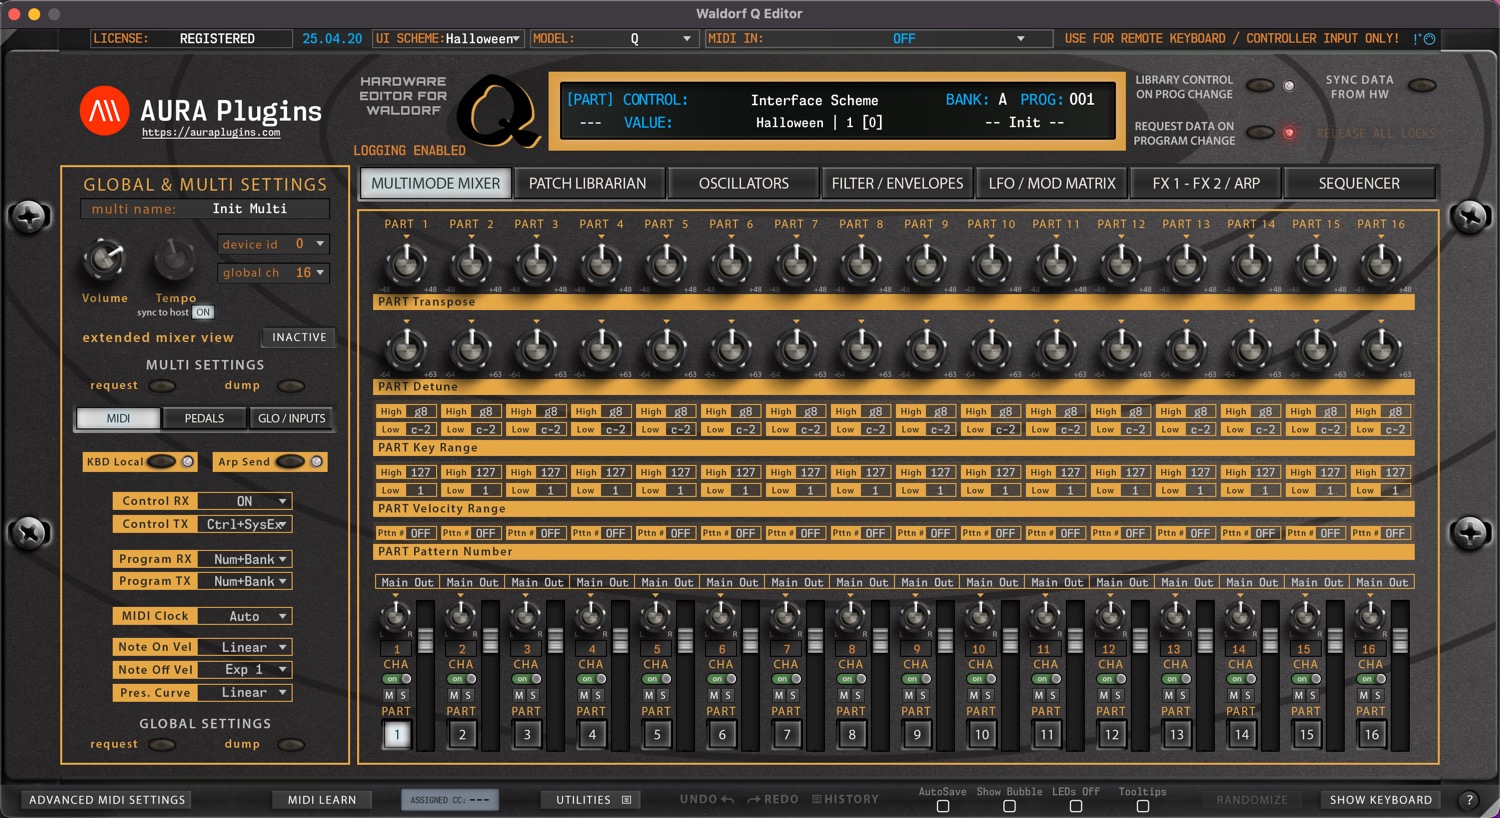Click the undo arrow icon
This screenshot has width=1500, height=818.
[x=727, y=799]
